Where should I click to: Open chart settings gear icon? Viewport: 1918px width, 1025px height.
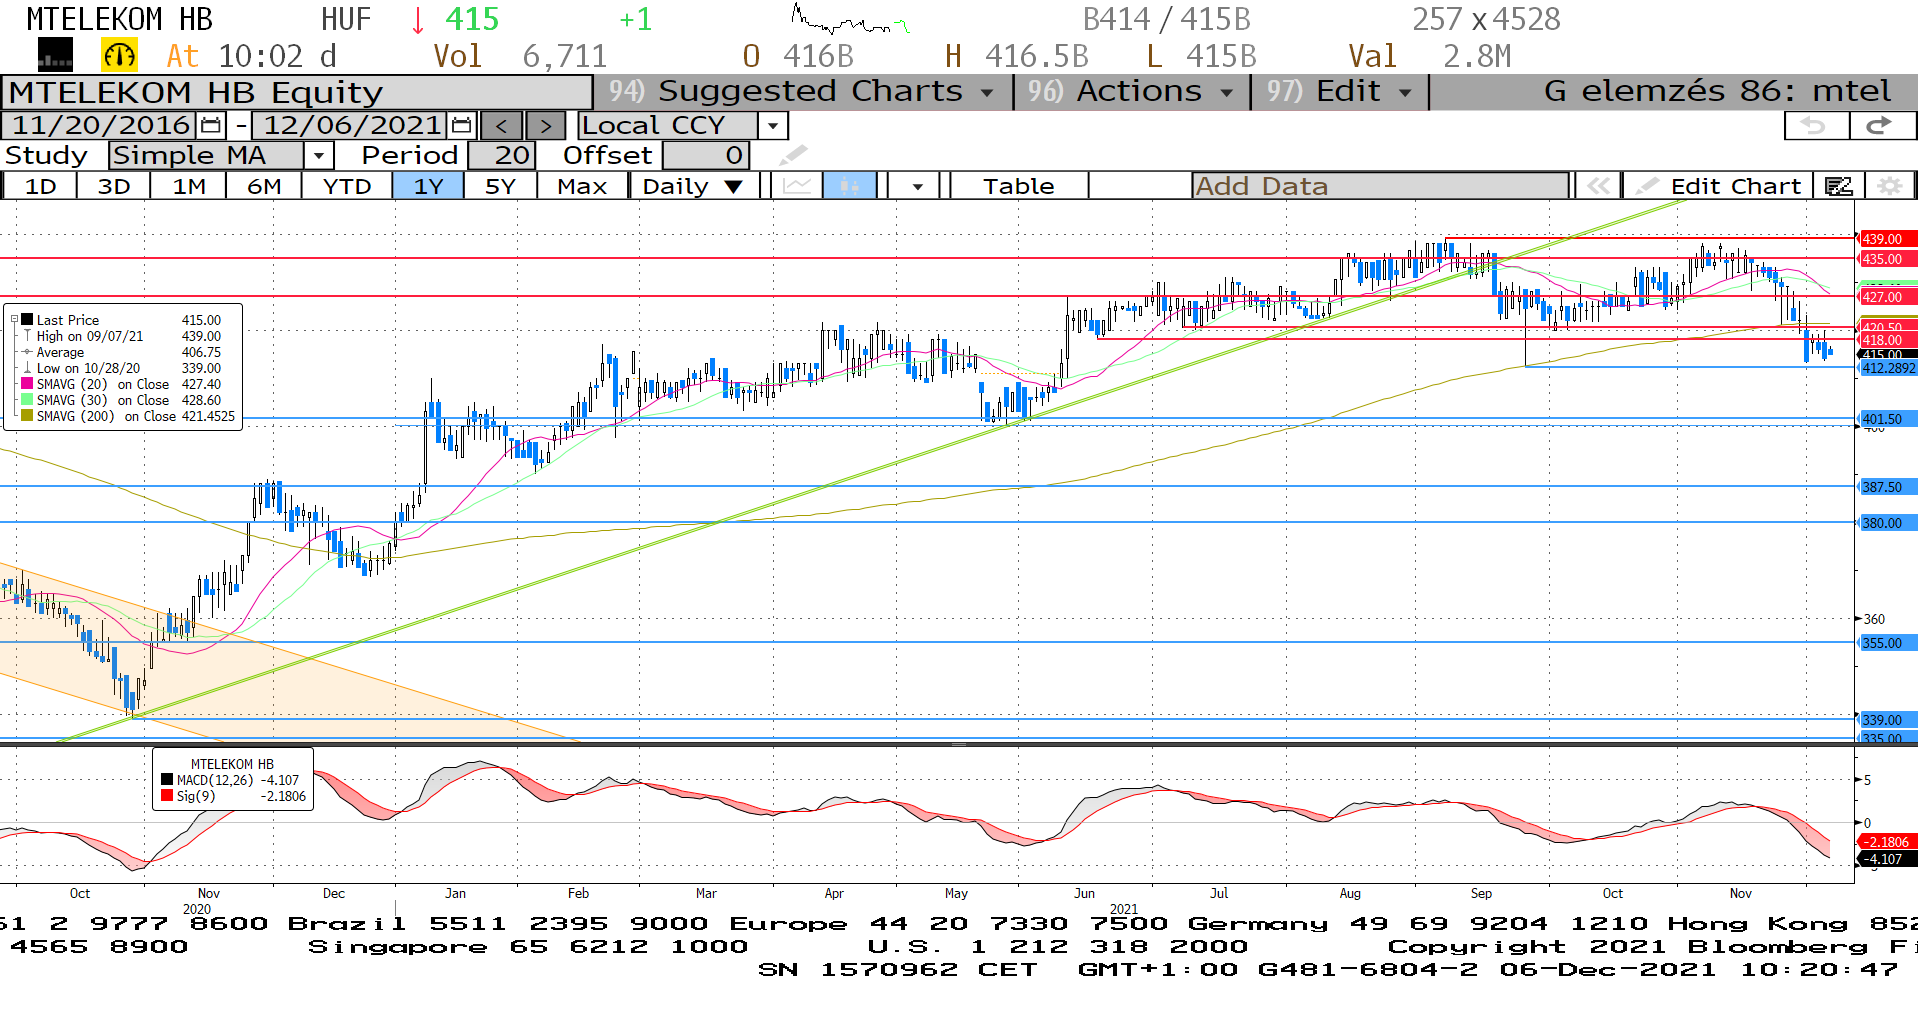point(1889,186)
